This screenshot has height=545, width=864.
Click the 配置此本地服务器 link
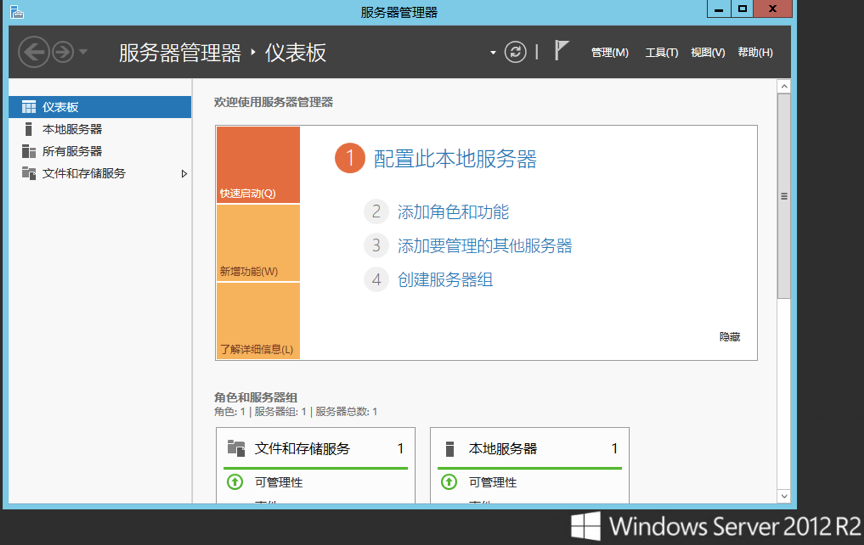[455, 159]
